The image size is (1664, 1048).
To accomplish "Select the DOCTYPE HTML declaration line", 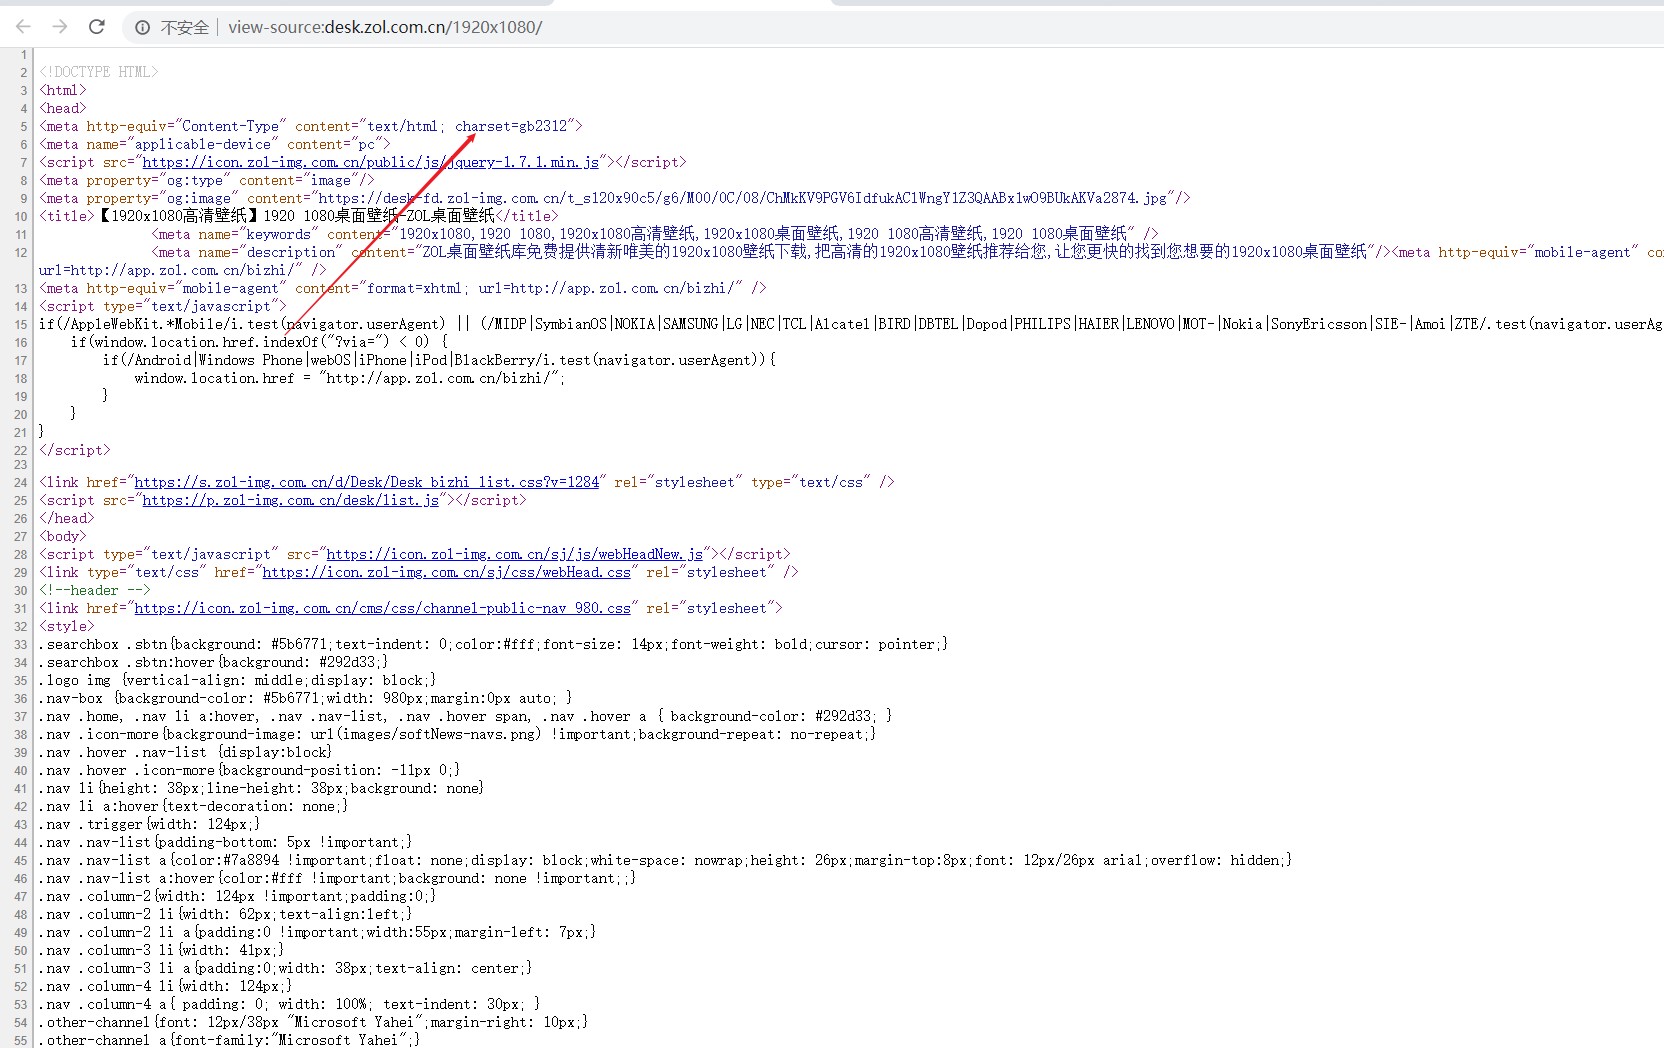I will click(x=99, y=72).
